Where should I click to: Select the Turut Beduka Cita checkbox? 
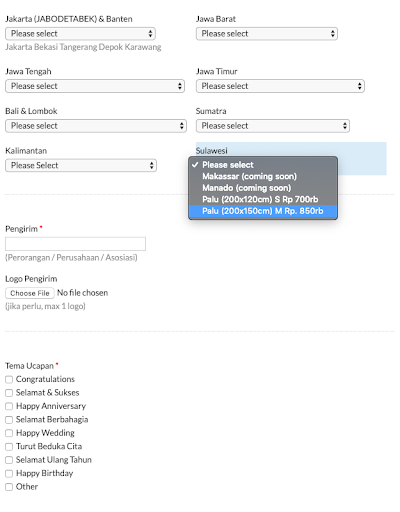pyautogui.click(x=9, y=447)
